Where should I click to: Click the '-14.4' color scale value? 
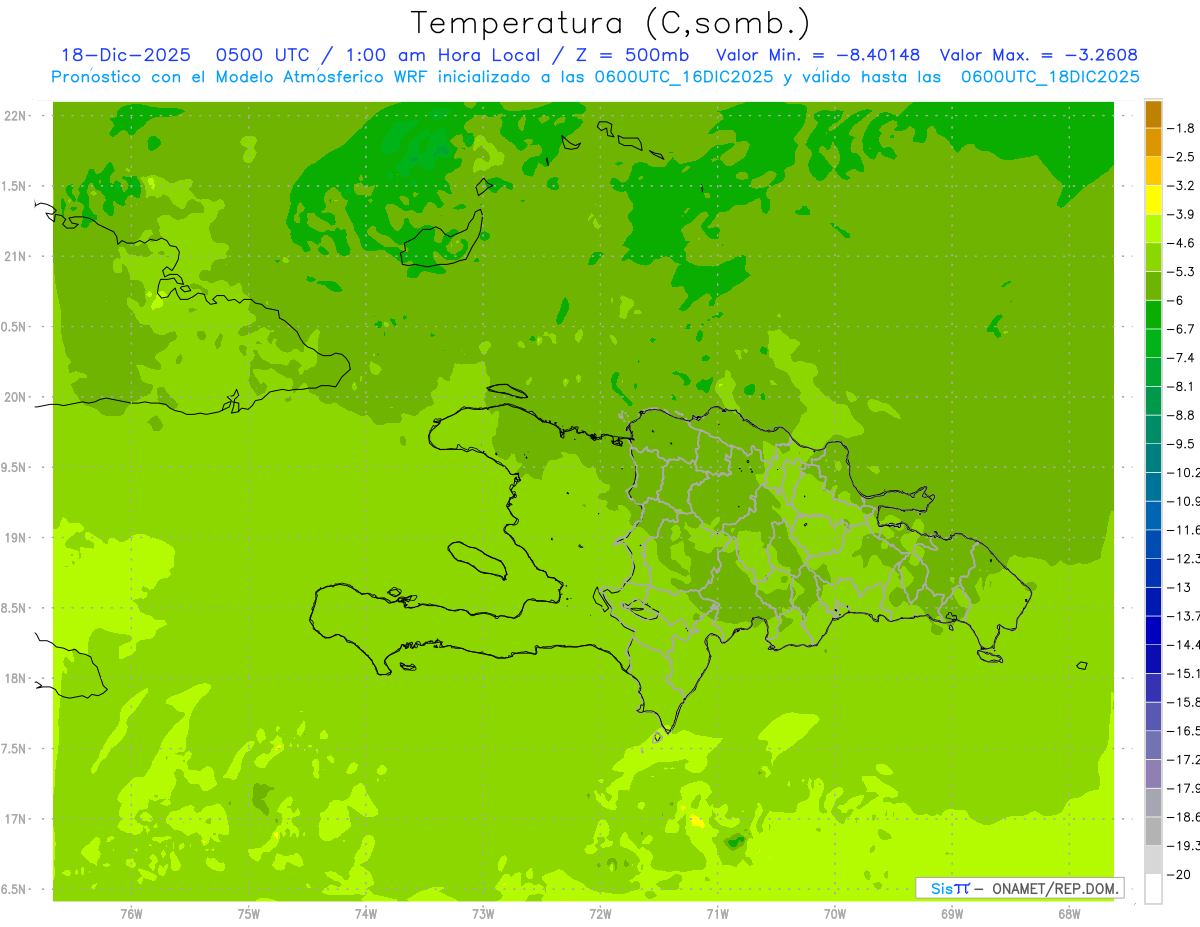point(1183,645)
